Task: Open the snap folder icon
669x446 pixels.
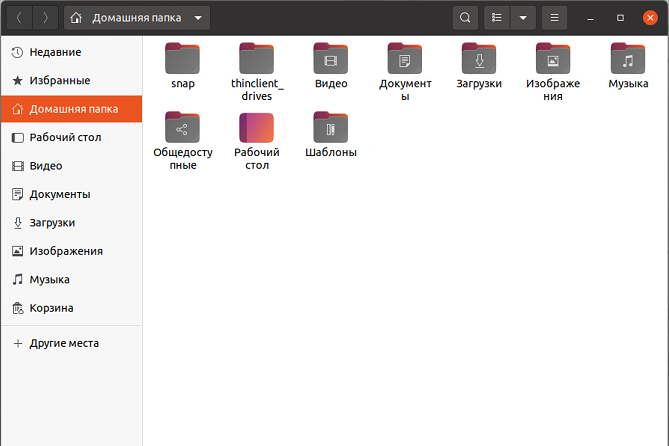Action: [x=183, y=59]
